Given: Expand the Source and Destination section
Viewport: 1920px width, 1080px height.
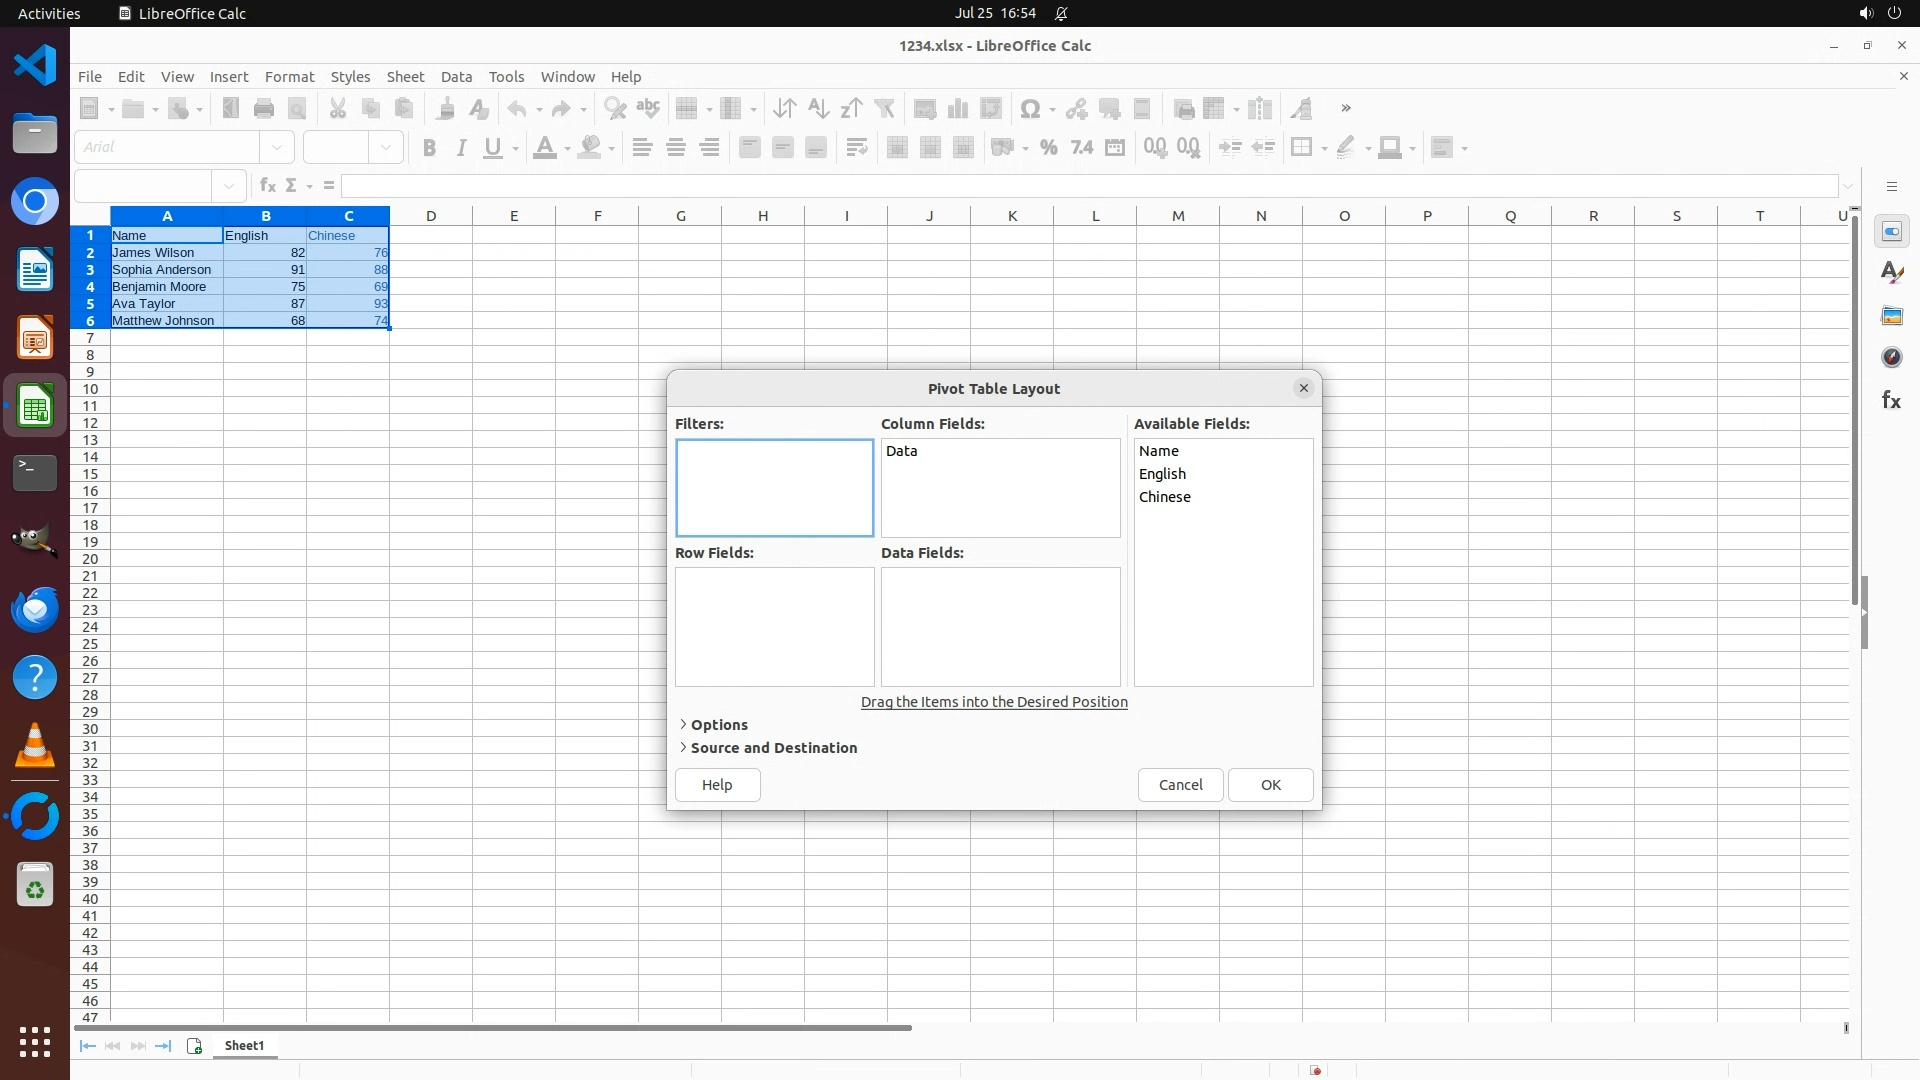Looking at the screenshot, I should [772, 748].
